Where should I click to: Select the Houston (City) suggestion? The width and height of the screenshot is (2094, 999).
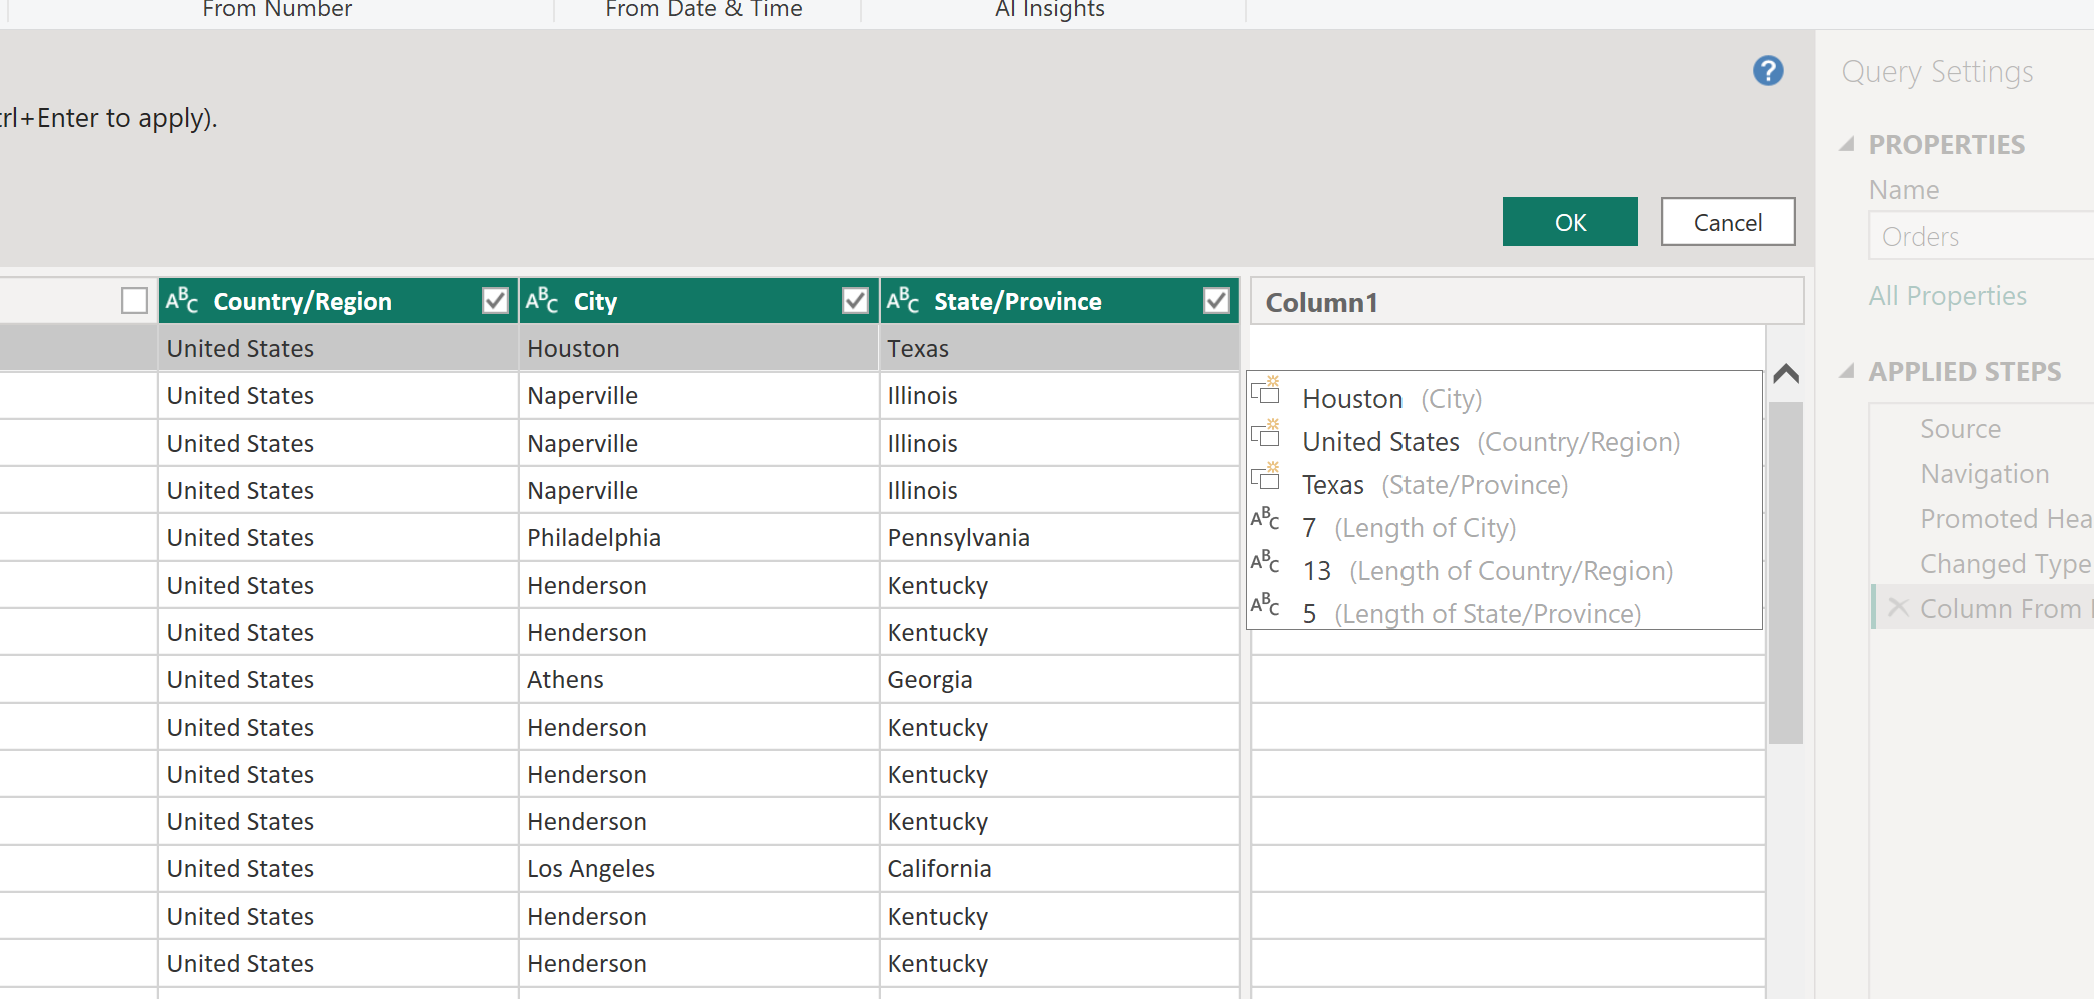[1391, 399]
